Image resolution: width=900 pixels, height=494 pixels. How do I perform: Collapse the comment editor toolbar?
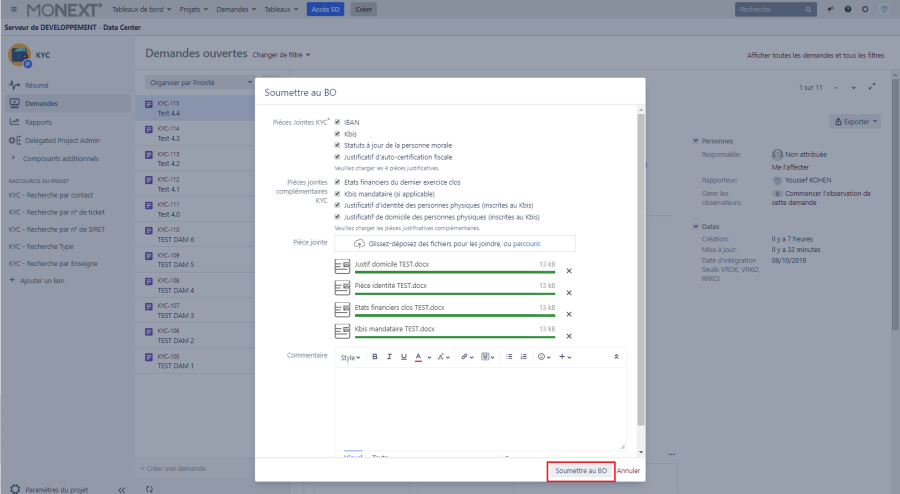(x=616, y=357)
